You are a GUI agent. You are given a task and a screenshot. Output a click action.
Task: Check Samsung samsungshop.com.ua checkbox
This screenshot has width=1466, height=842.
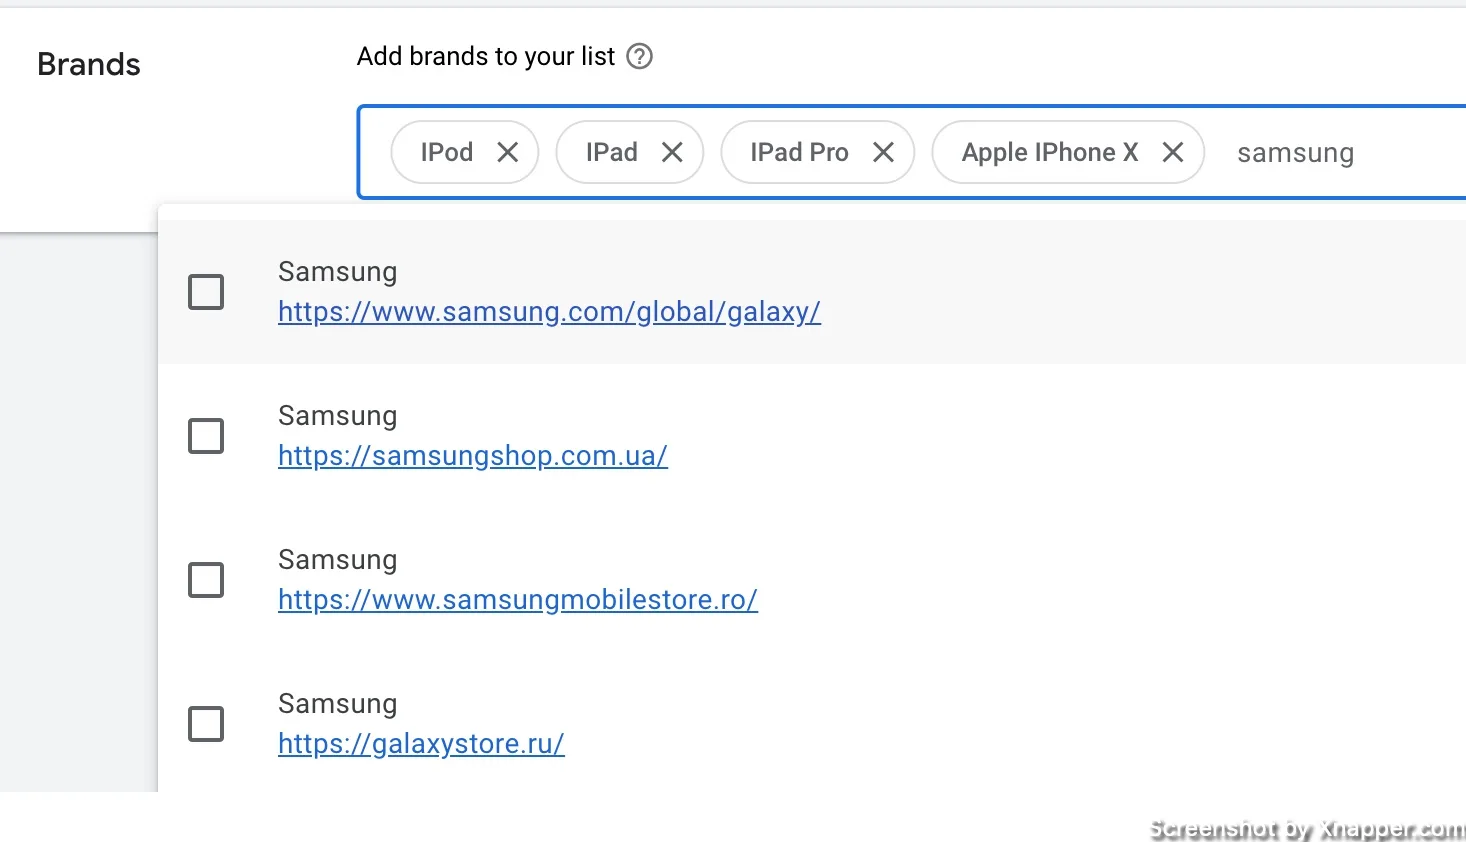pyautogui.click(x=206, y=436)
